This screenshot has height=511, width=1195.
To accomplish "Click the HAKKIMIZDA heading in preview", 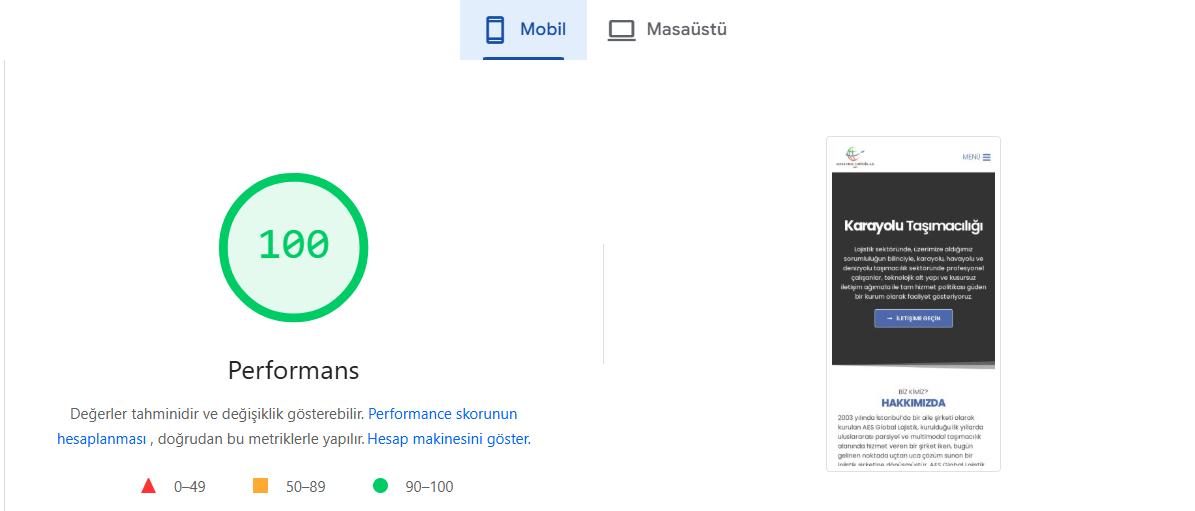I will click(913, 403).
